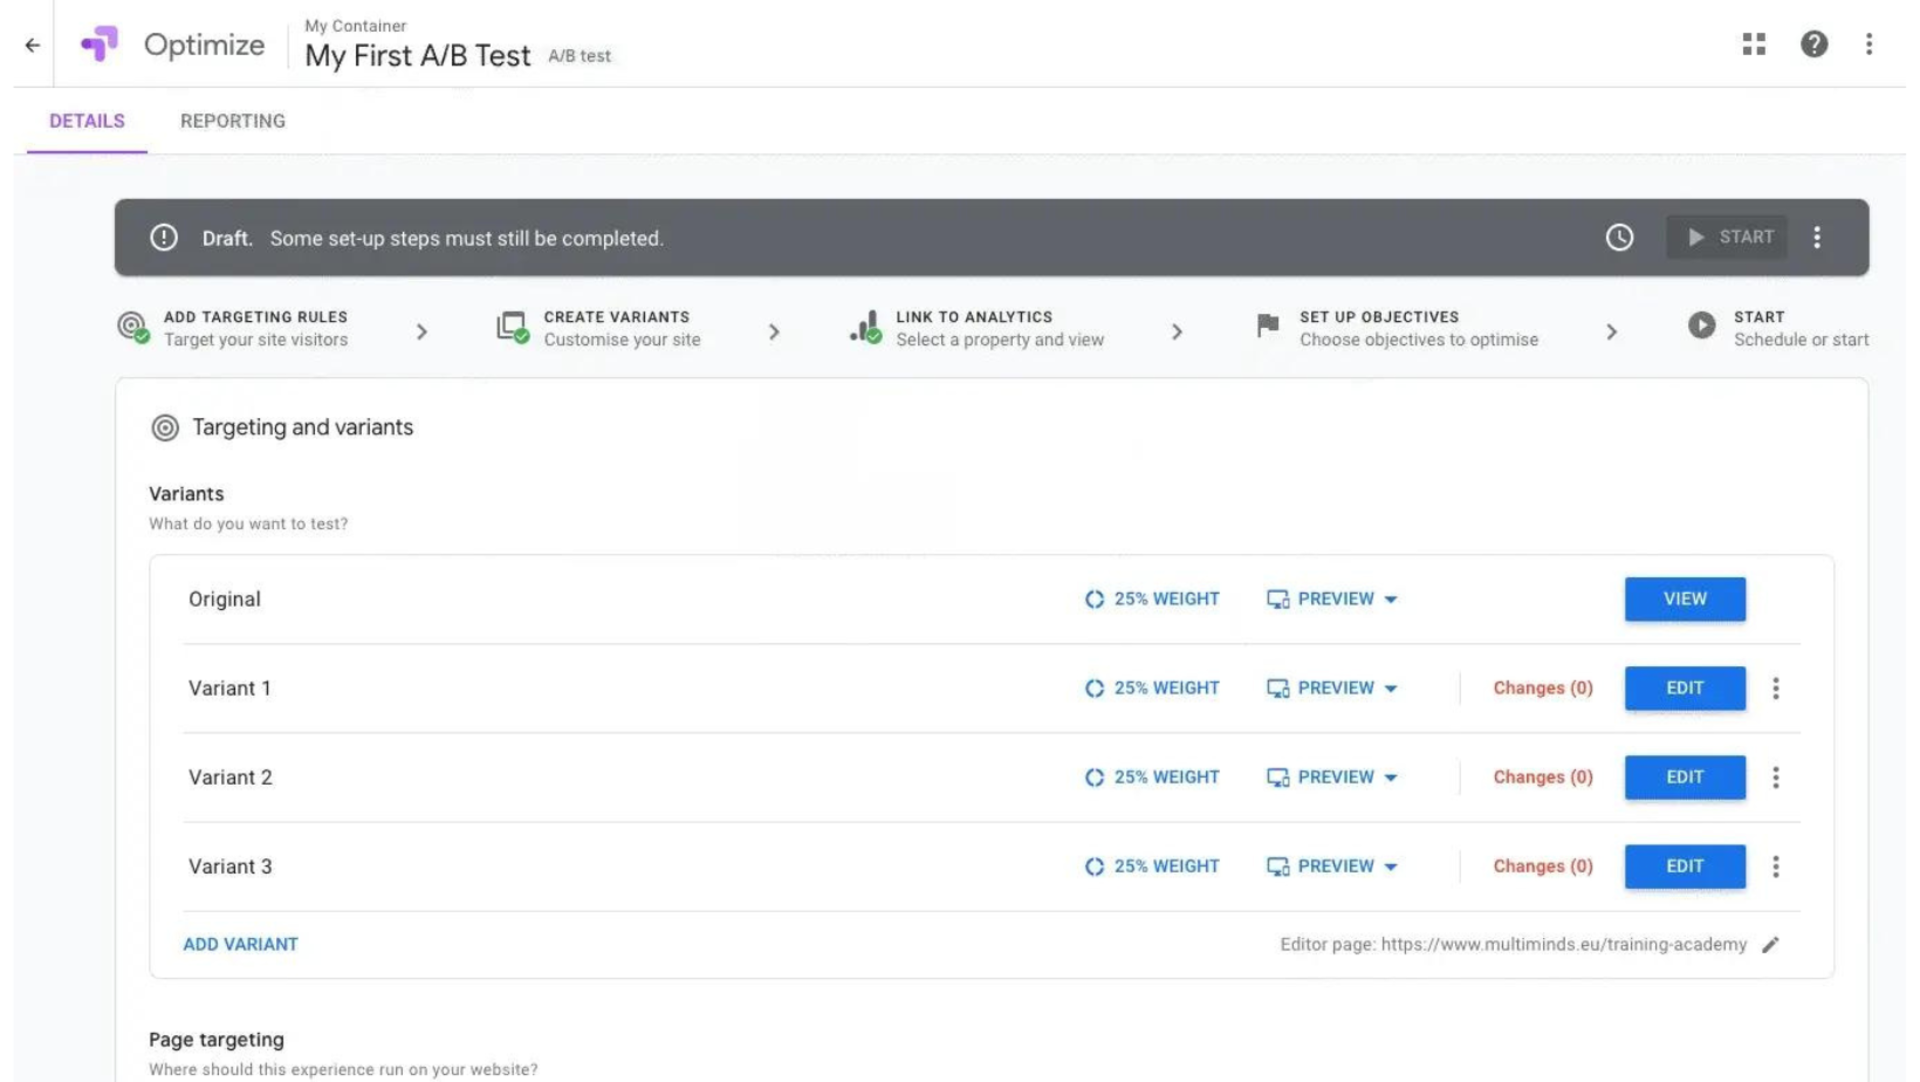The height and width of the screenshot is (1082, 1920).
Task: Open the Google apps grid icon
Action: click(x=1753, y=45)
